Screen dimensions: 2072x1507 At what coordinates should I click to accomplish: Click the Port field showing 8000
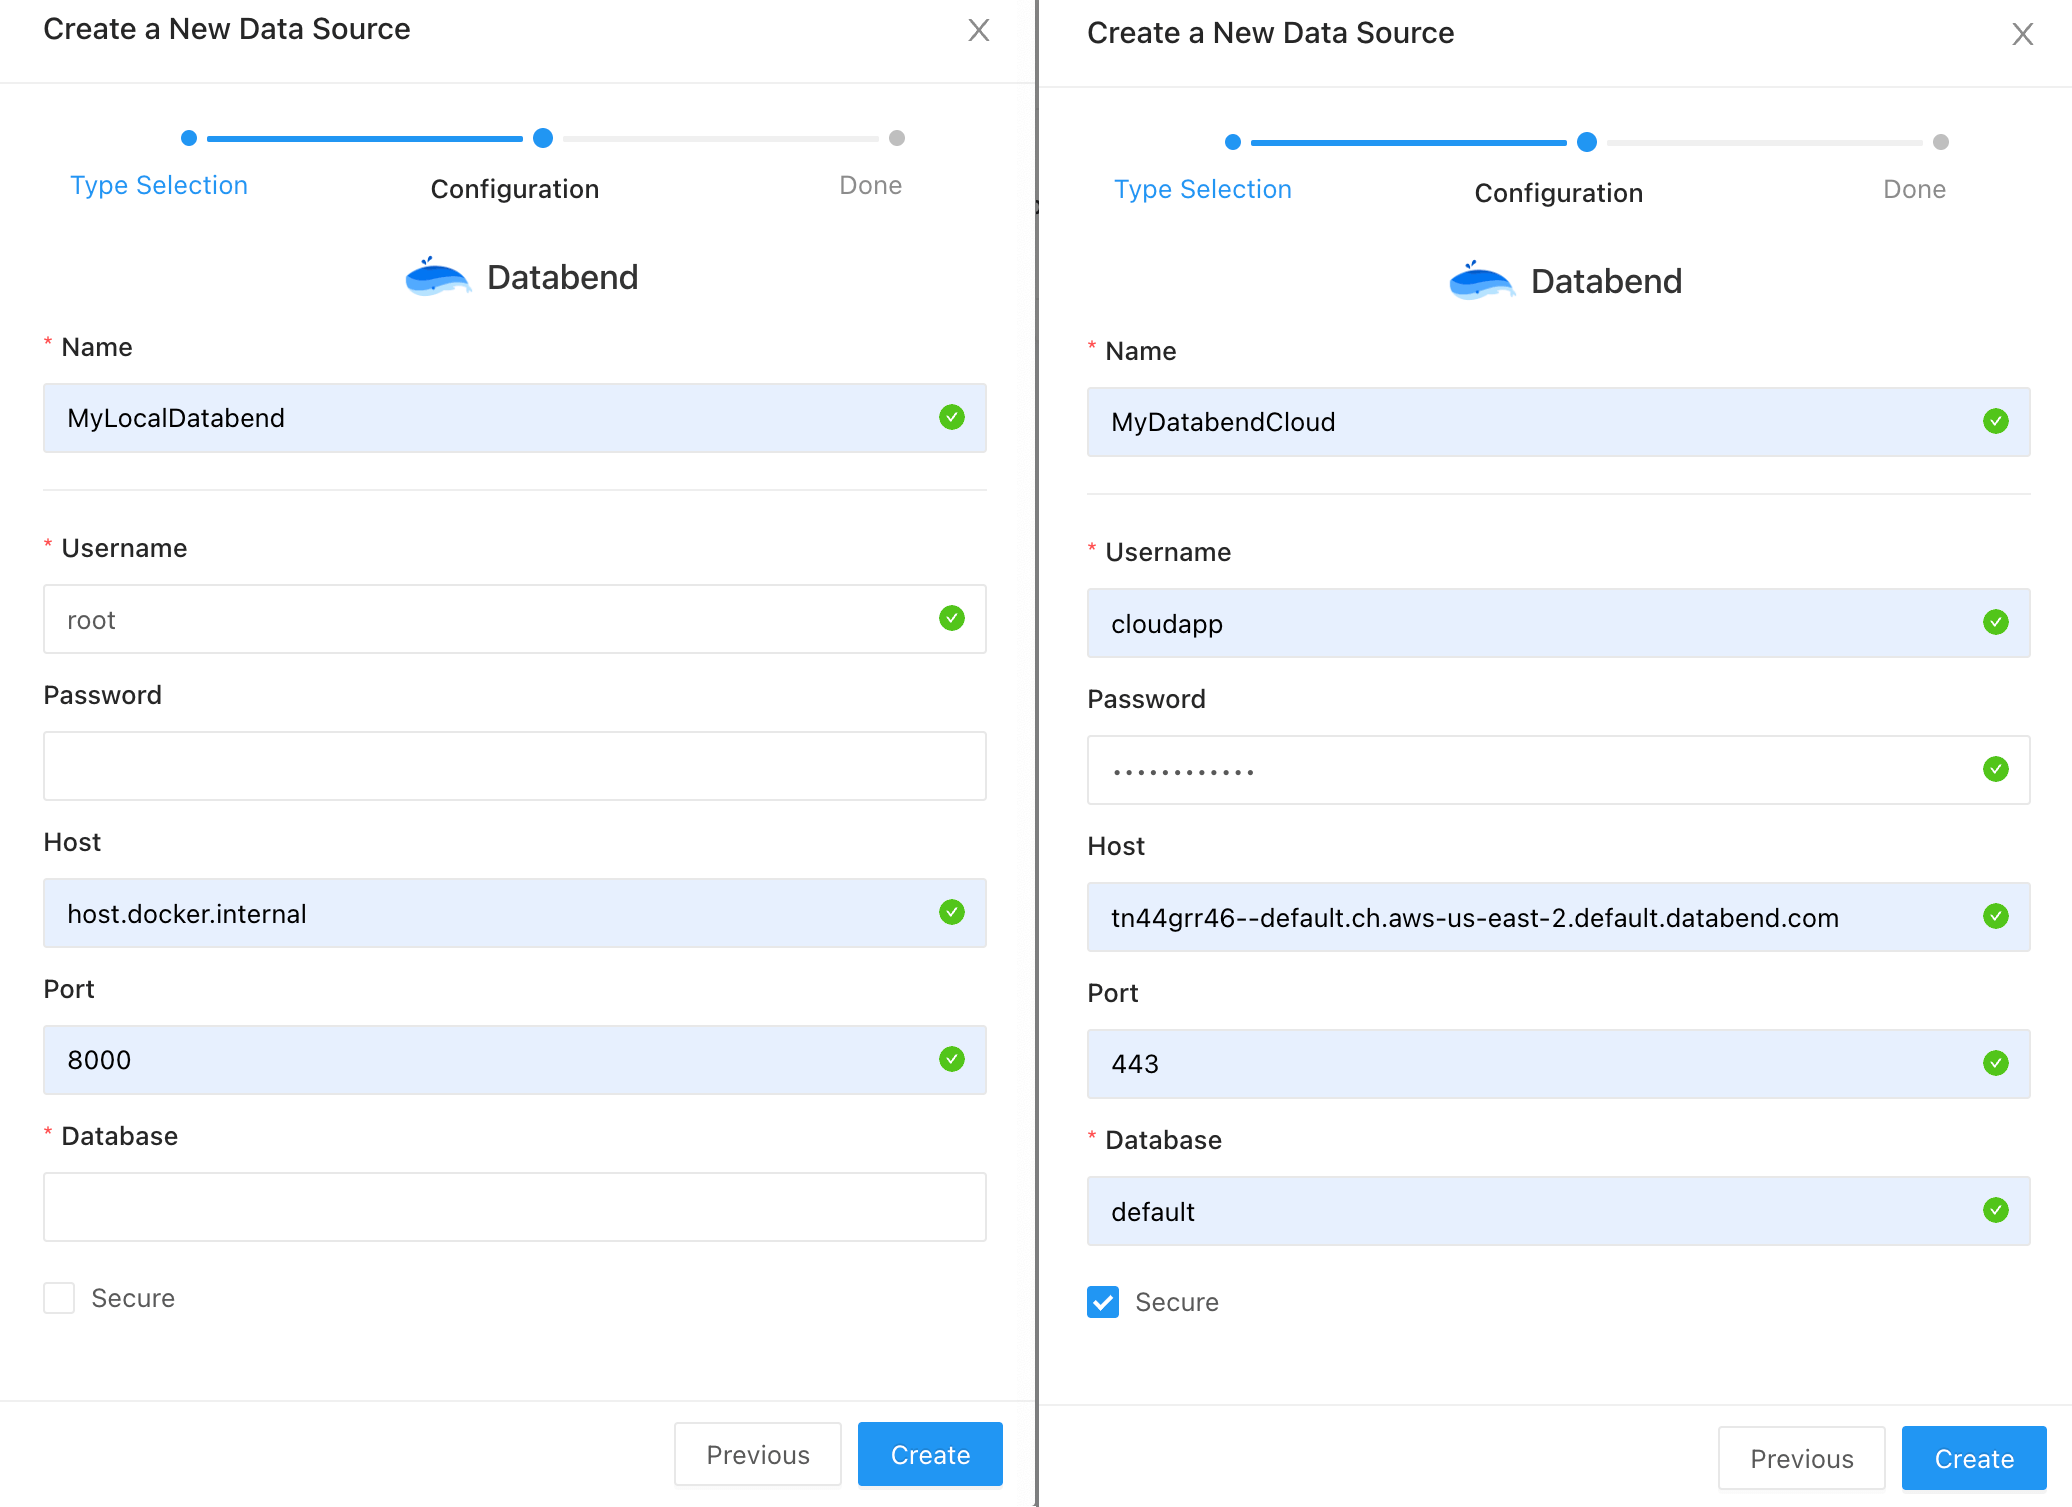(515, 1060)
